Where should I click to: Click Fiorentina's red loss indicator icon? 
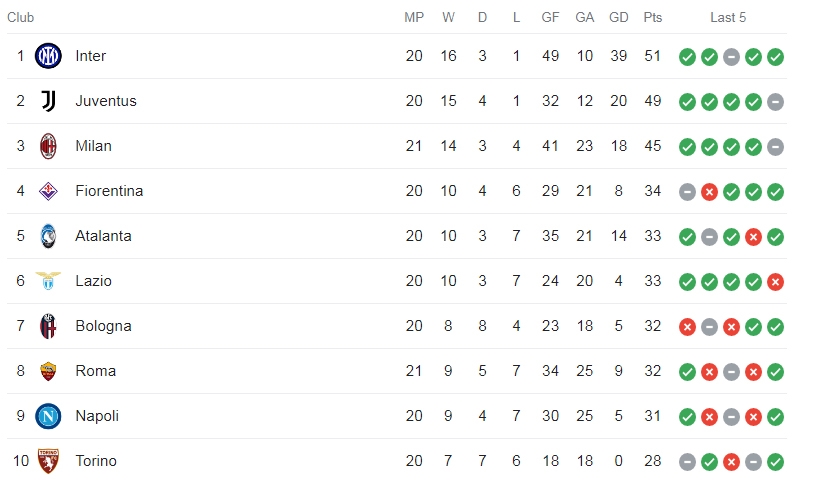[709, 192]
